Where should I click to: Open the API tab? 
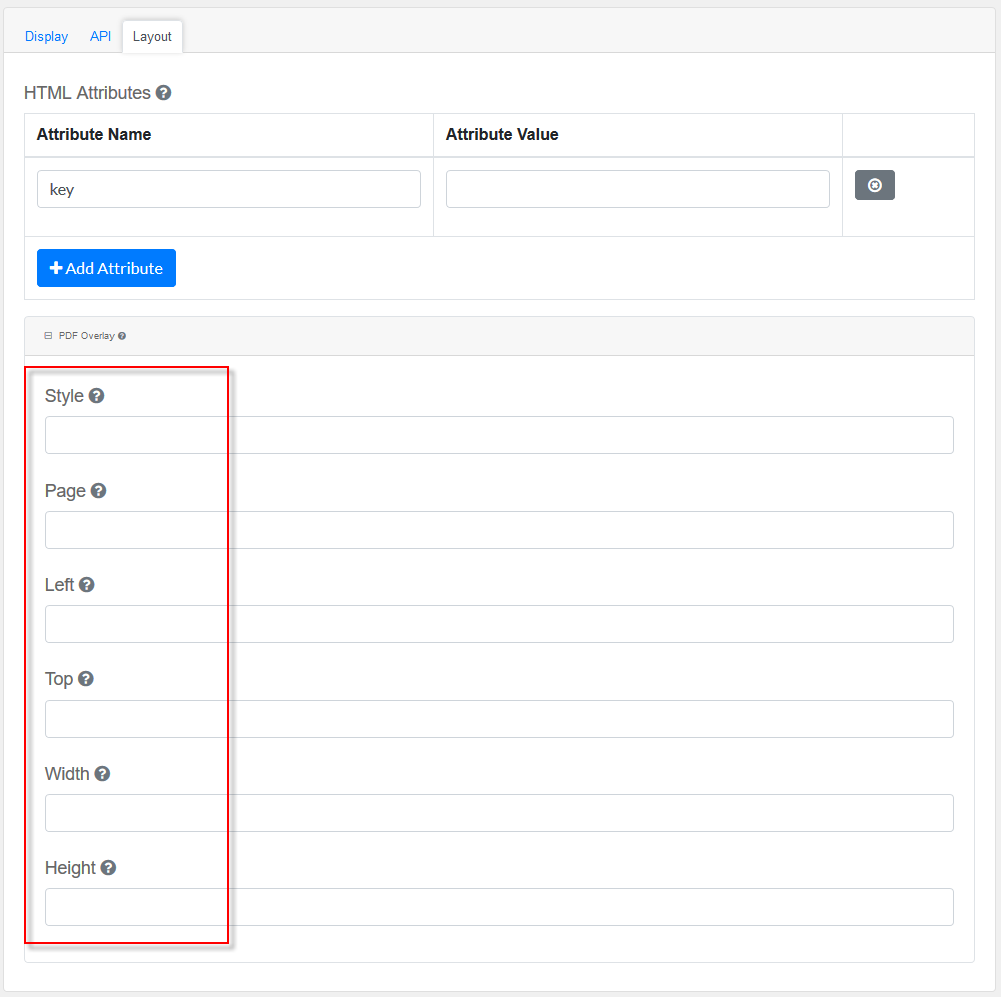pos(100,36)
